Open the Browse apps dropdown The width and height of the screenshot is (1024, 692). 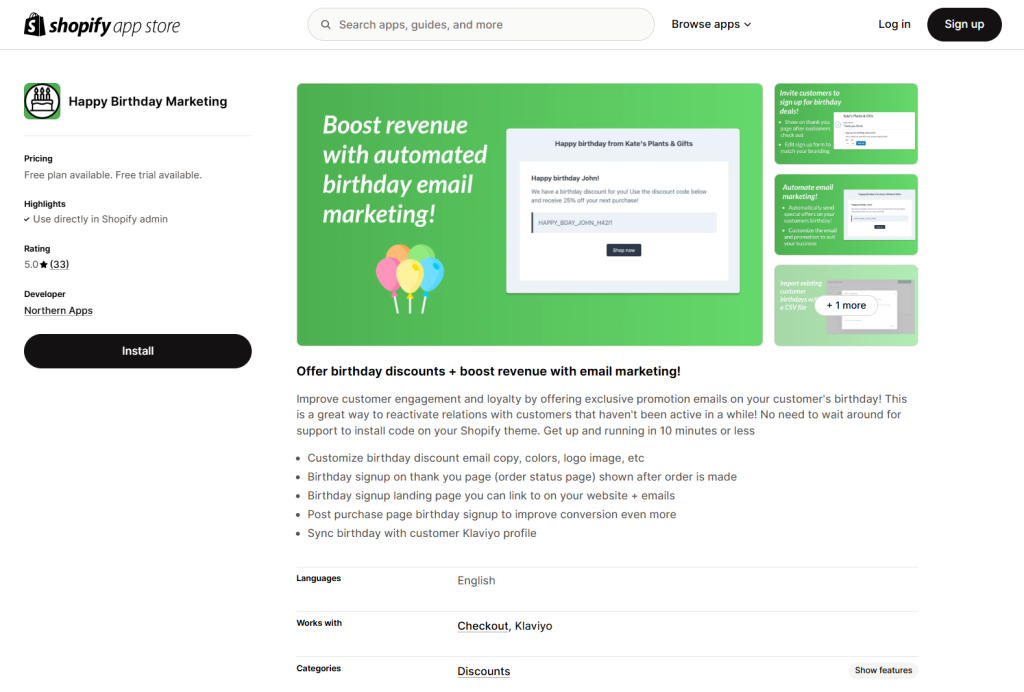point(711,24)
